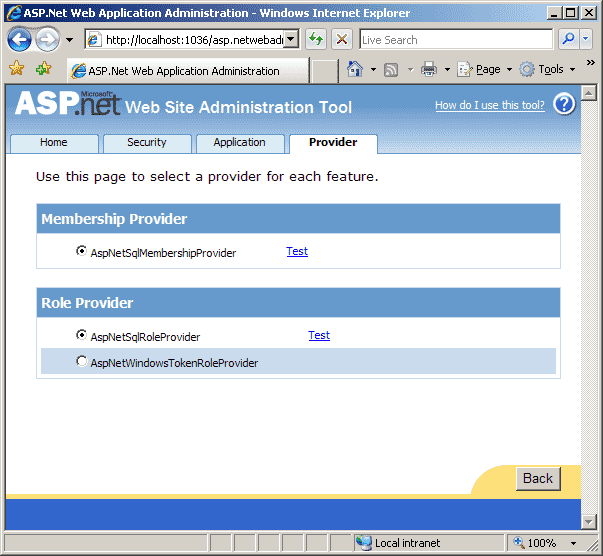Switch to the Application tab
The image size is (603, 556).
[240, 143]
